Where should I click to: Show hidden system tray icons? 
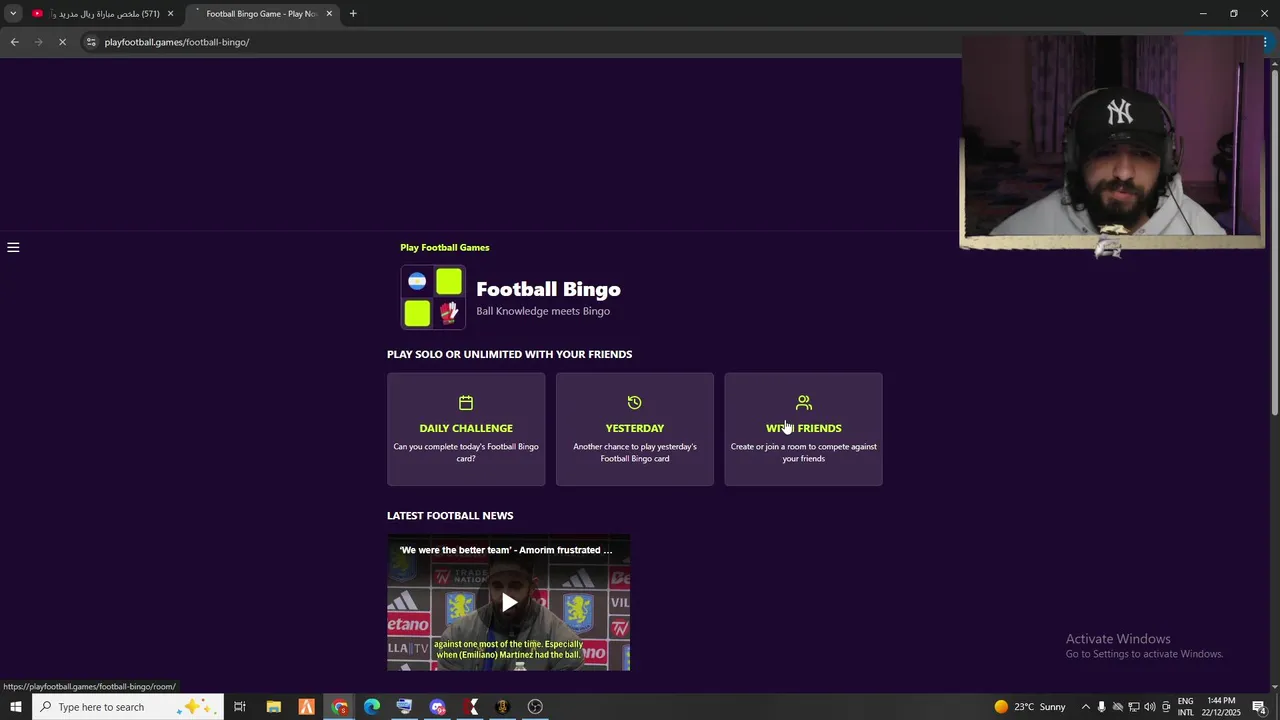1085,707
